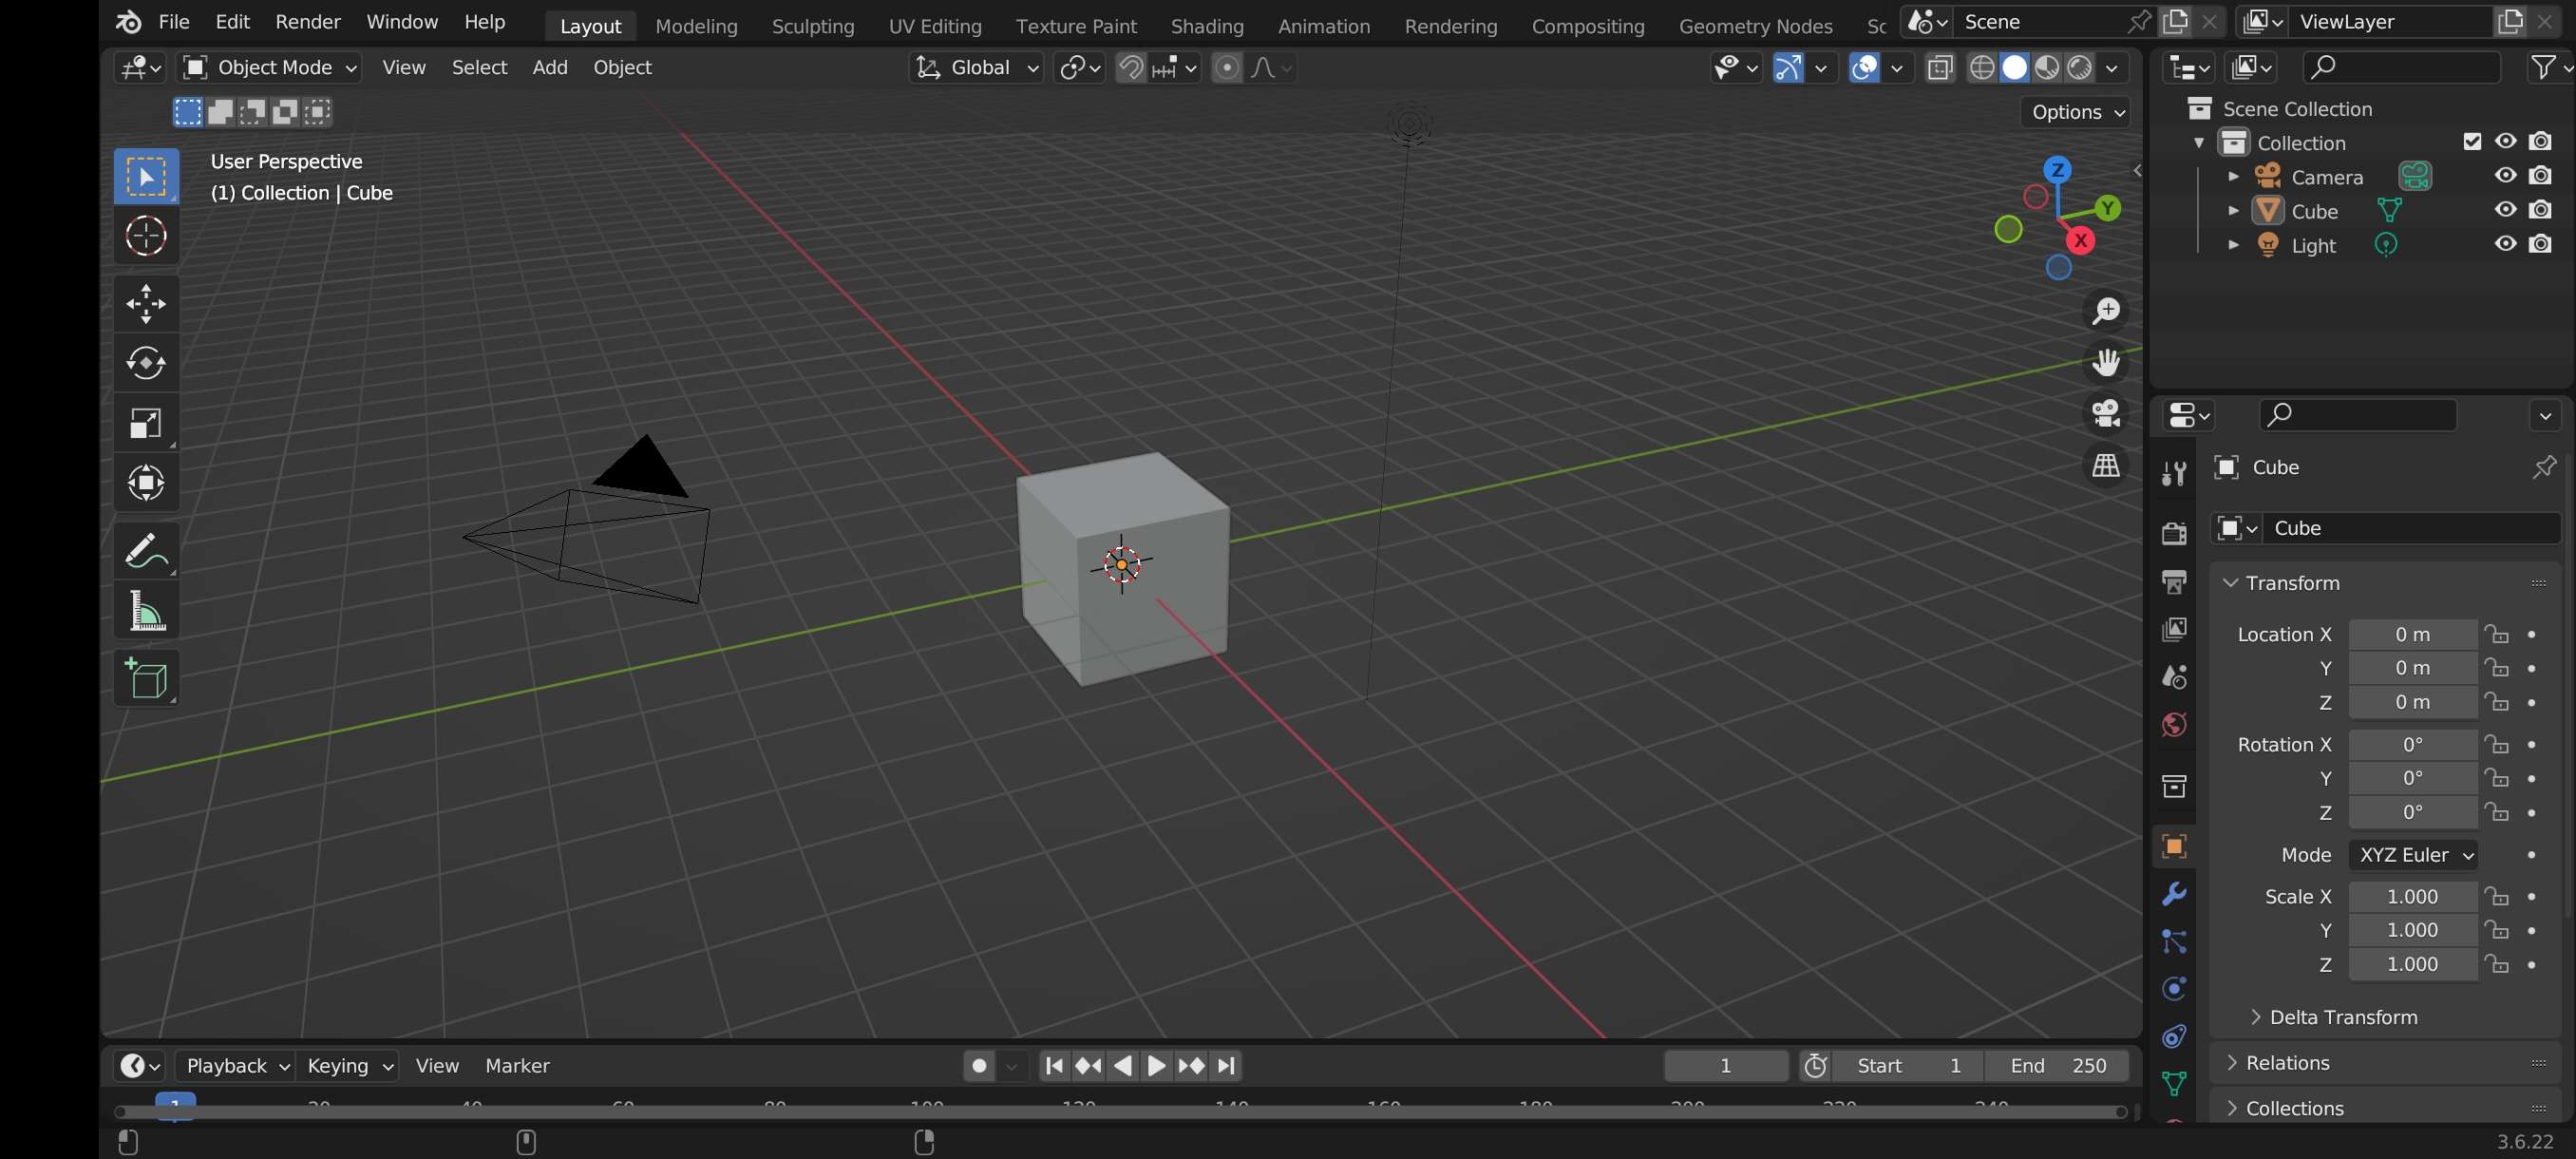Activate the Scale tool
2576x1159 pixels.
click(146, 423)
